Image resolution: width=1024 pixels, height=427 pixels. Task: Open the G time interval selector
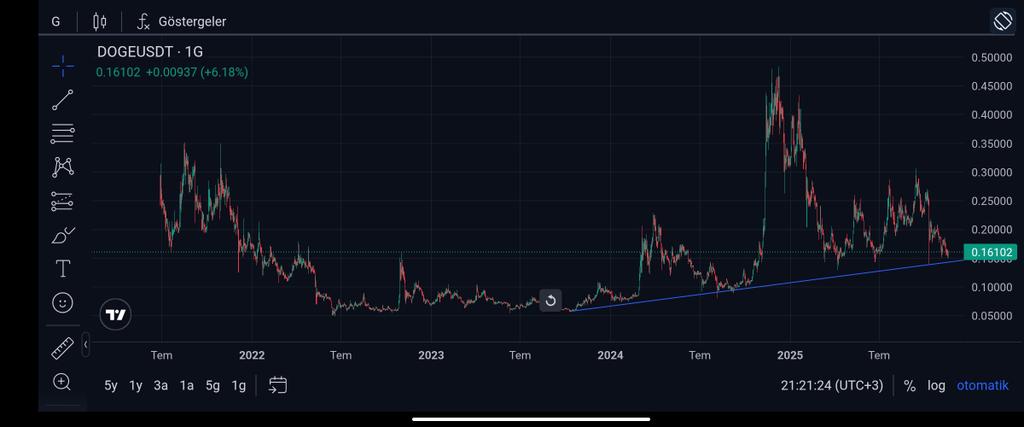pyautogui.click(x=56, y=22)
